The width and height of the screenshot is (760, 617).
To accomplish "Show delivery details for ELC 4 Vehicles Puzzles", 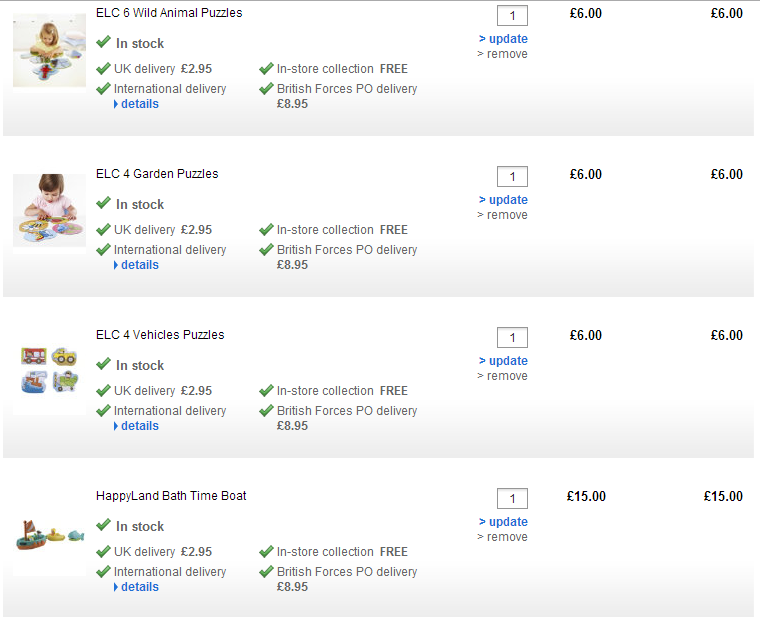I will coord(136,426).
